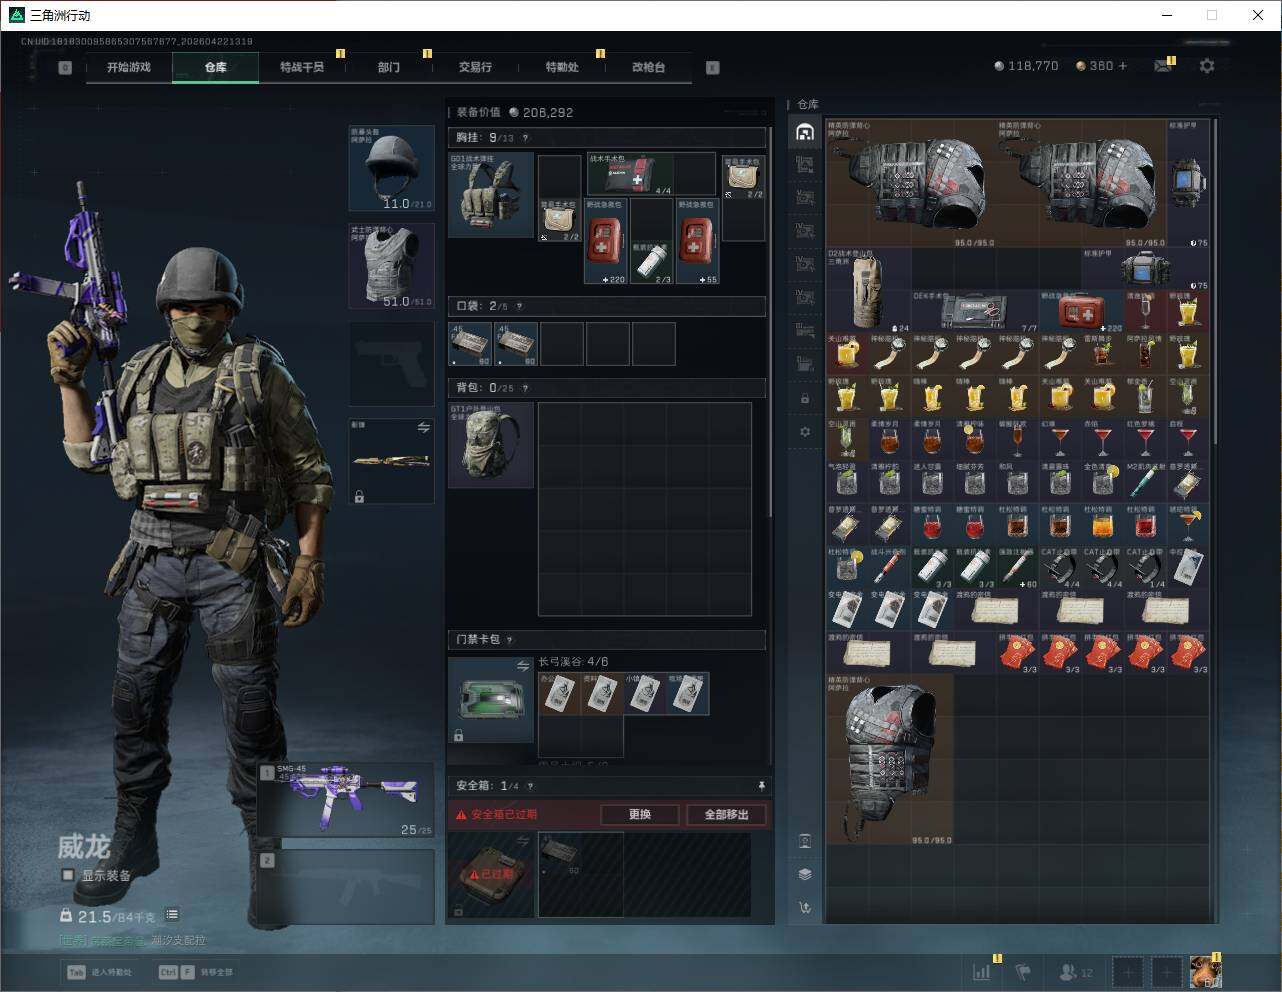This screenshot has height=992, width=1282.
Task: Open the friends list icon showing 12
Action: 1075,971
